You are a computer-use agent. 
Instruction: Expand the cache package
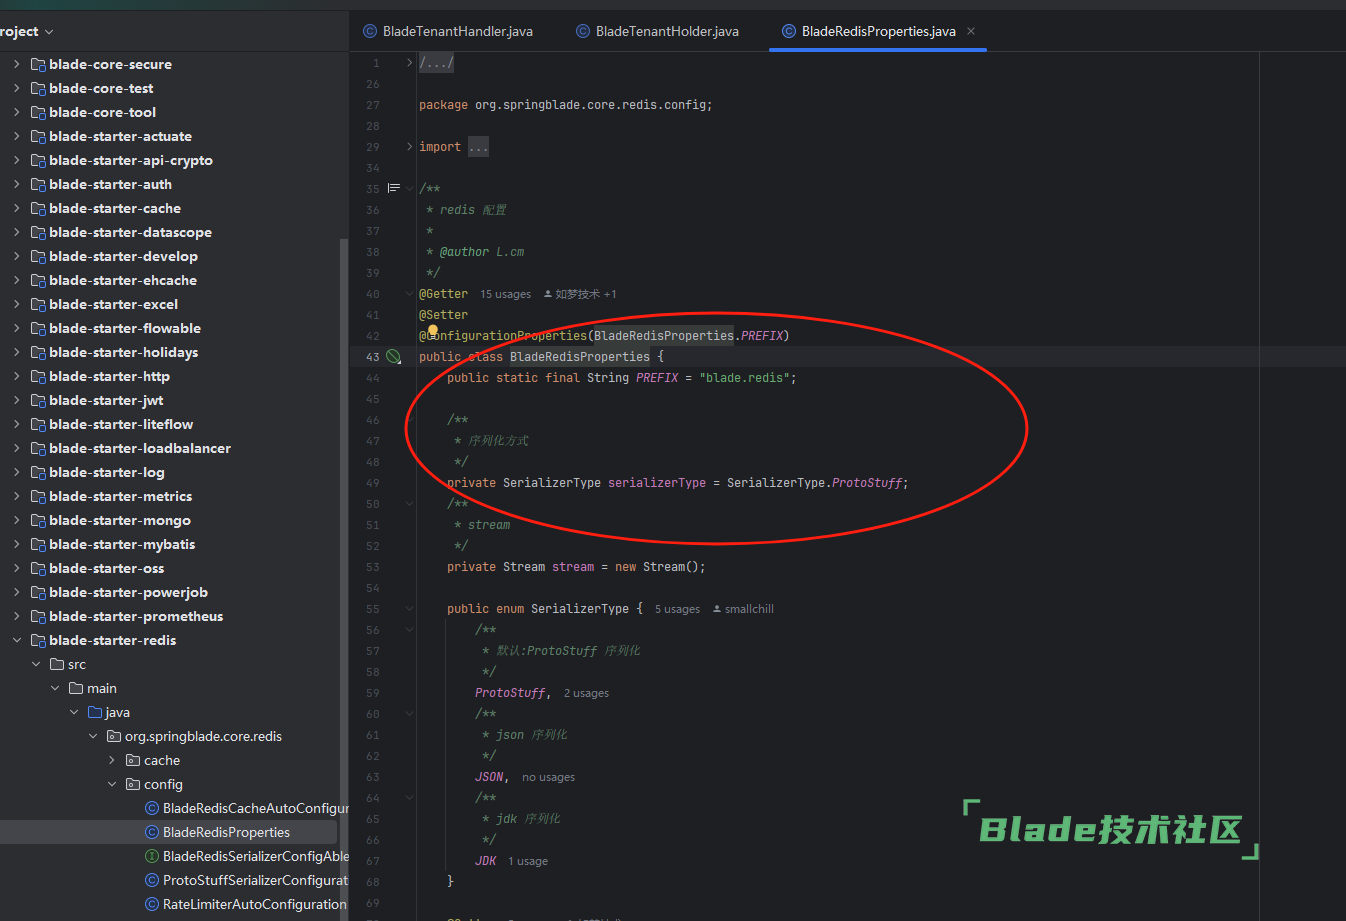point(112,760)
